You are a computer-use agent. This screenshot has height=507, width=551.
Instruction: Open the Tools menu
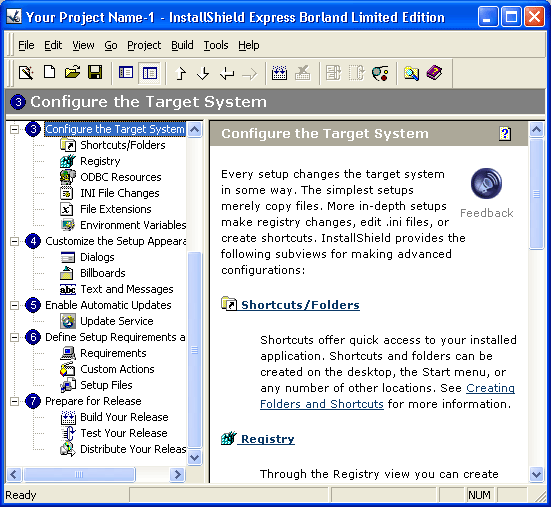click(x=216, y=45)
